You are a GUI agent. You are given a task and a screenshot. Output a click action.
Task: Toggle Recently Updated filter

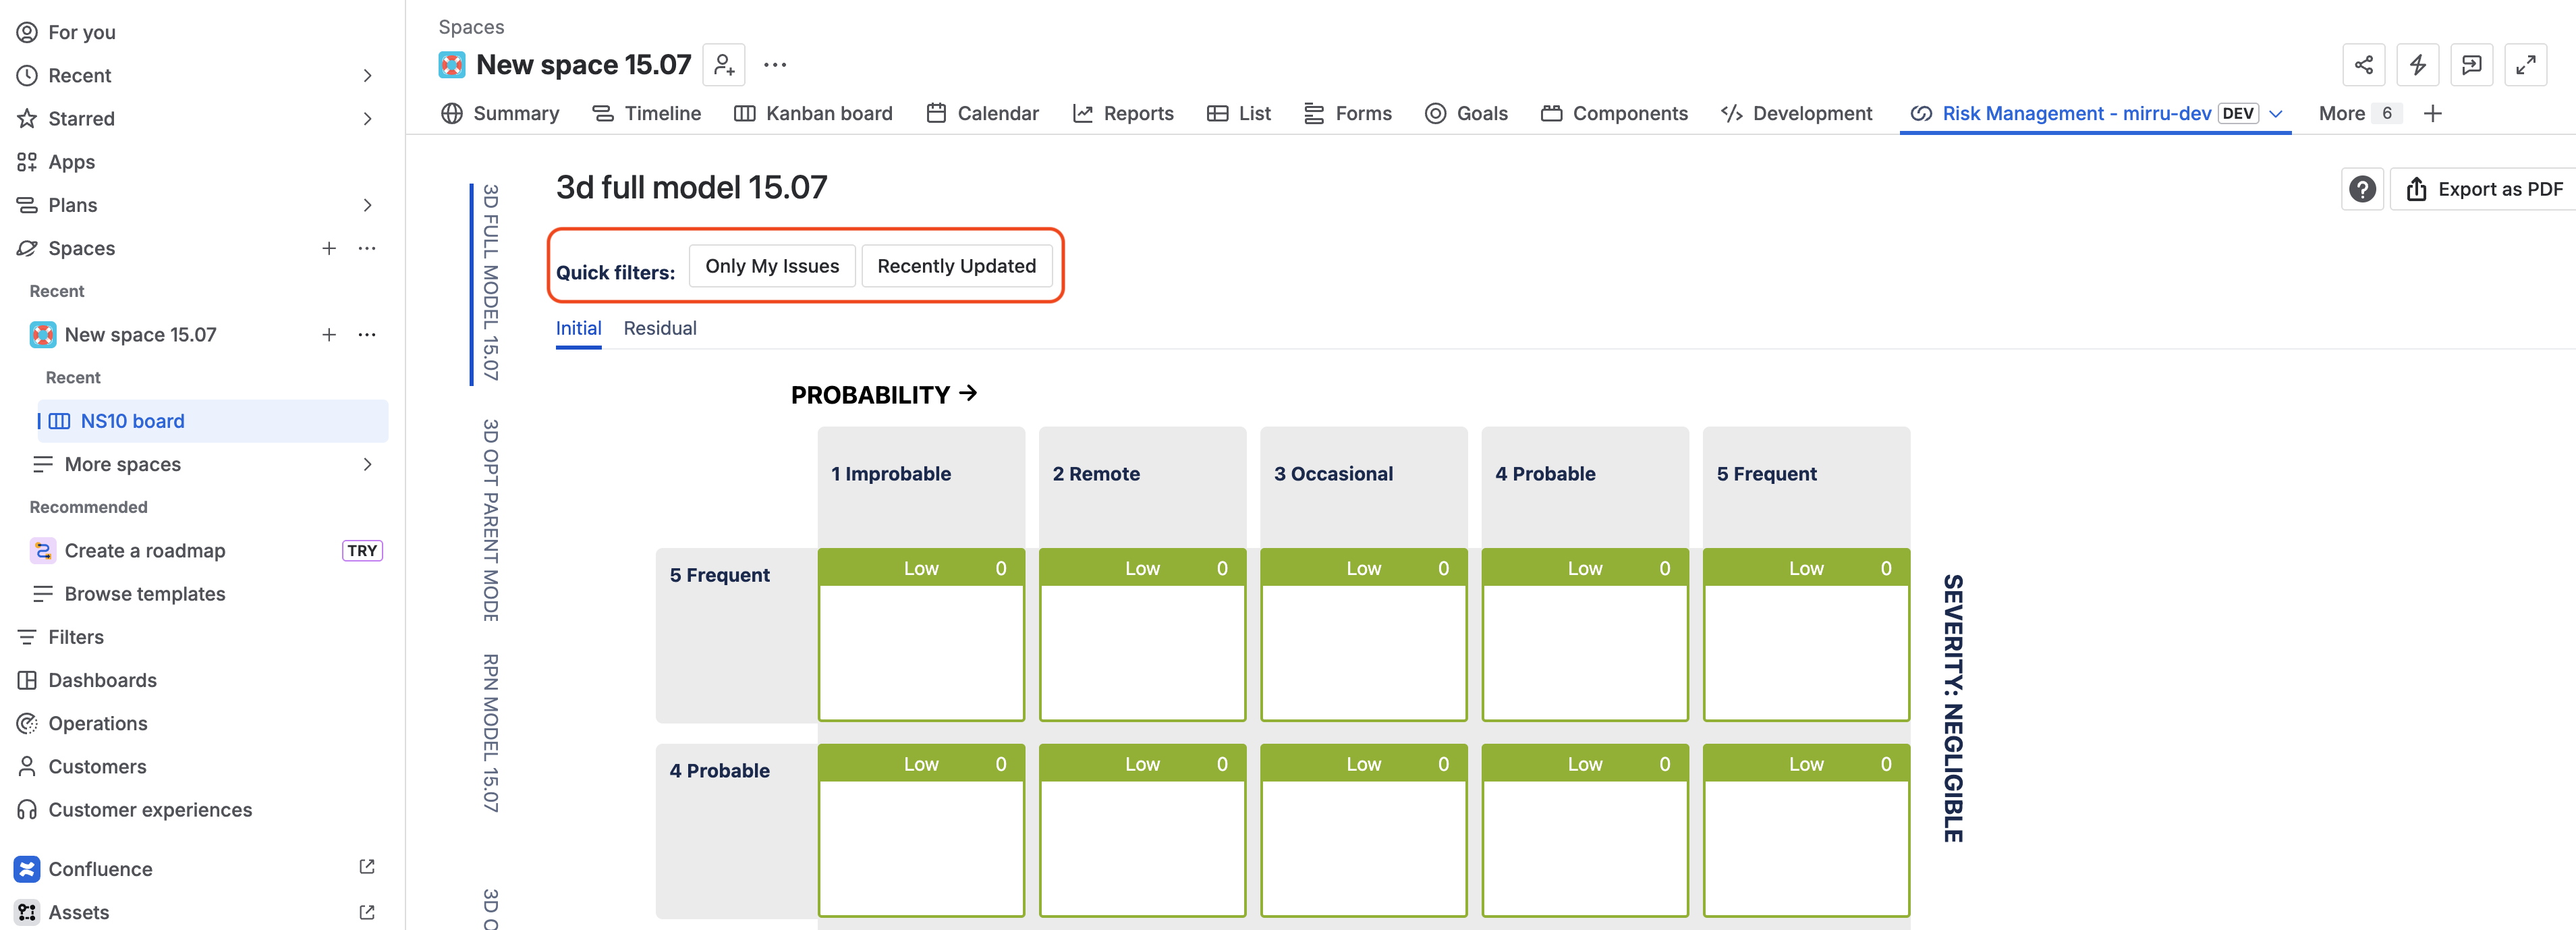pos(956,266)
